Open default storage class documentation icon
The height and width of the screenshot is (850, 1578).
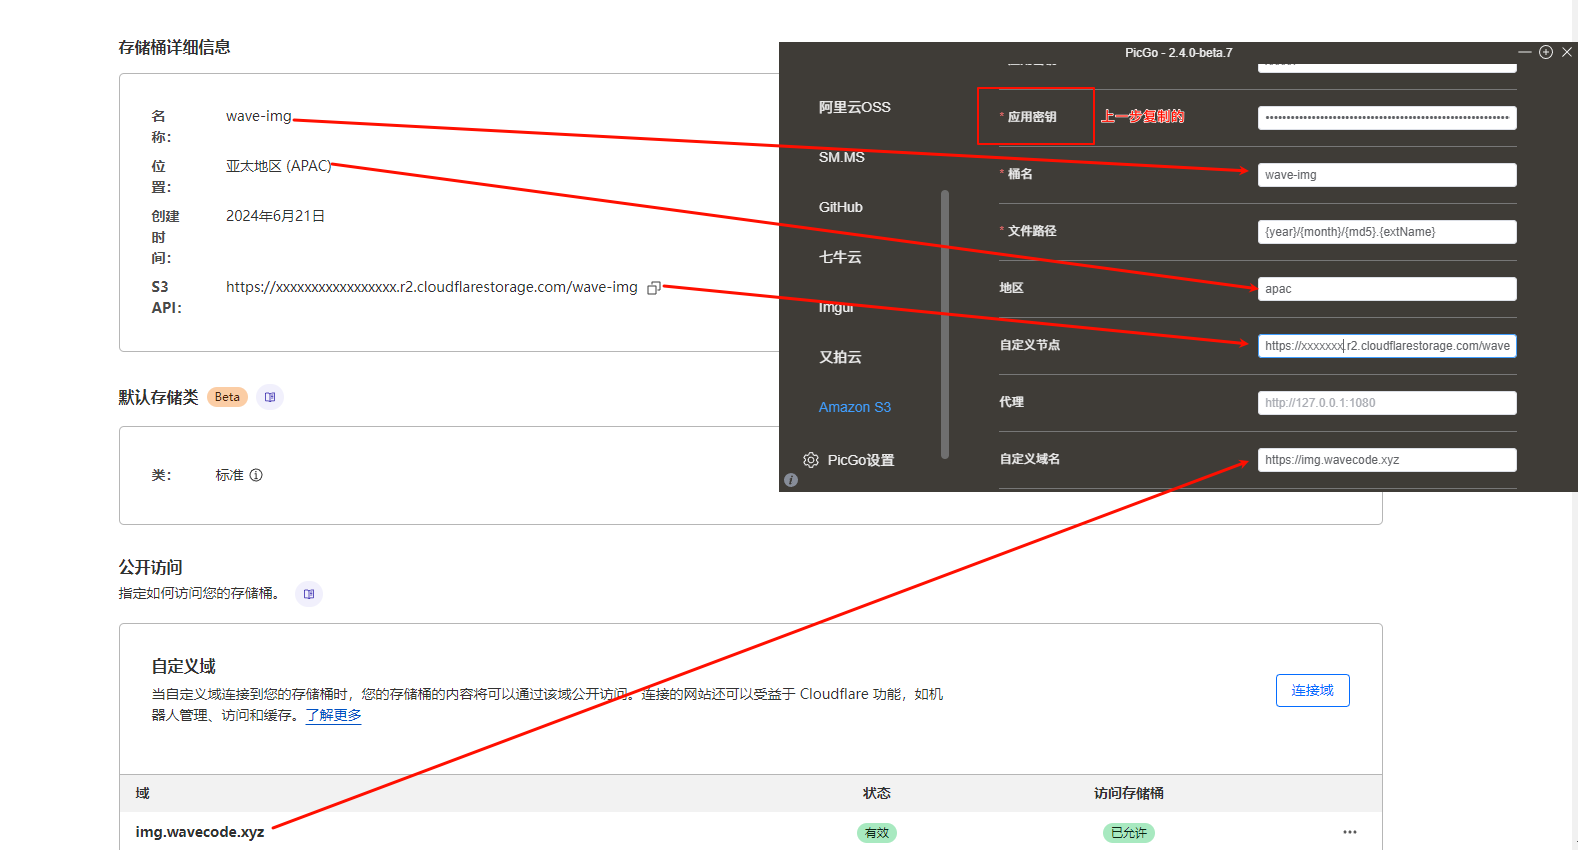pos(270,397)
